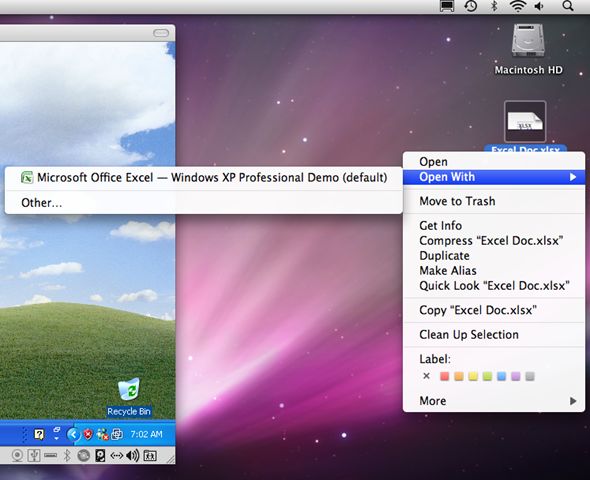Choose Get Info
Image resolution: width=590 pixels, height=480 pixels.
[494, 226]
